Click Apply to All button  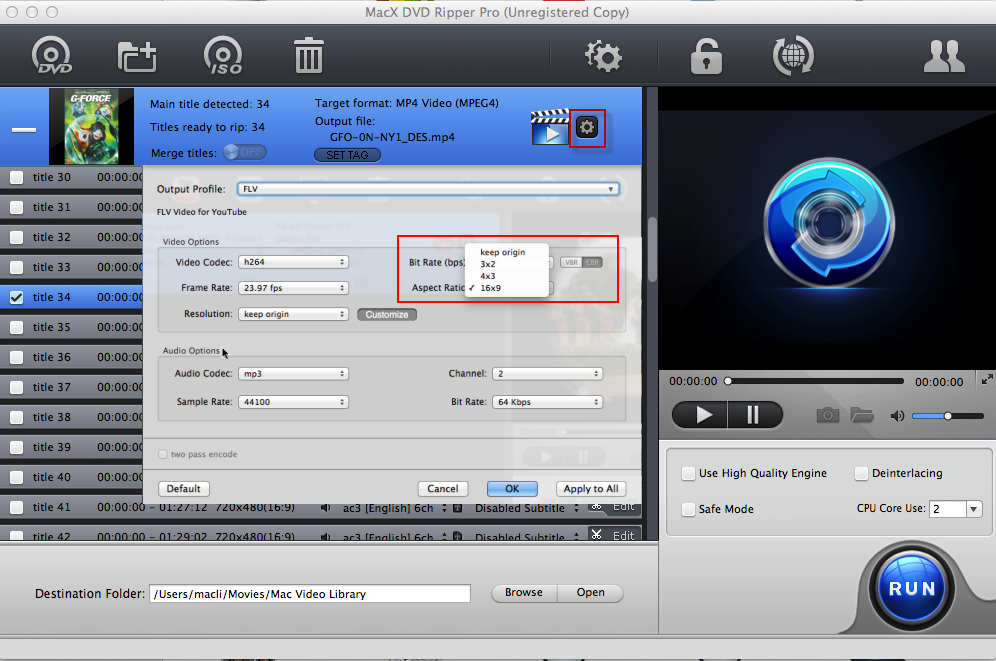pos(591,488)
